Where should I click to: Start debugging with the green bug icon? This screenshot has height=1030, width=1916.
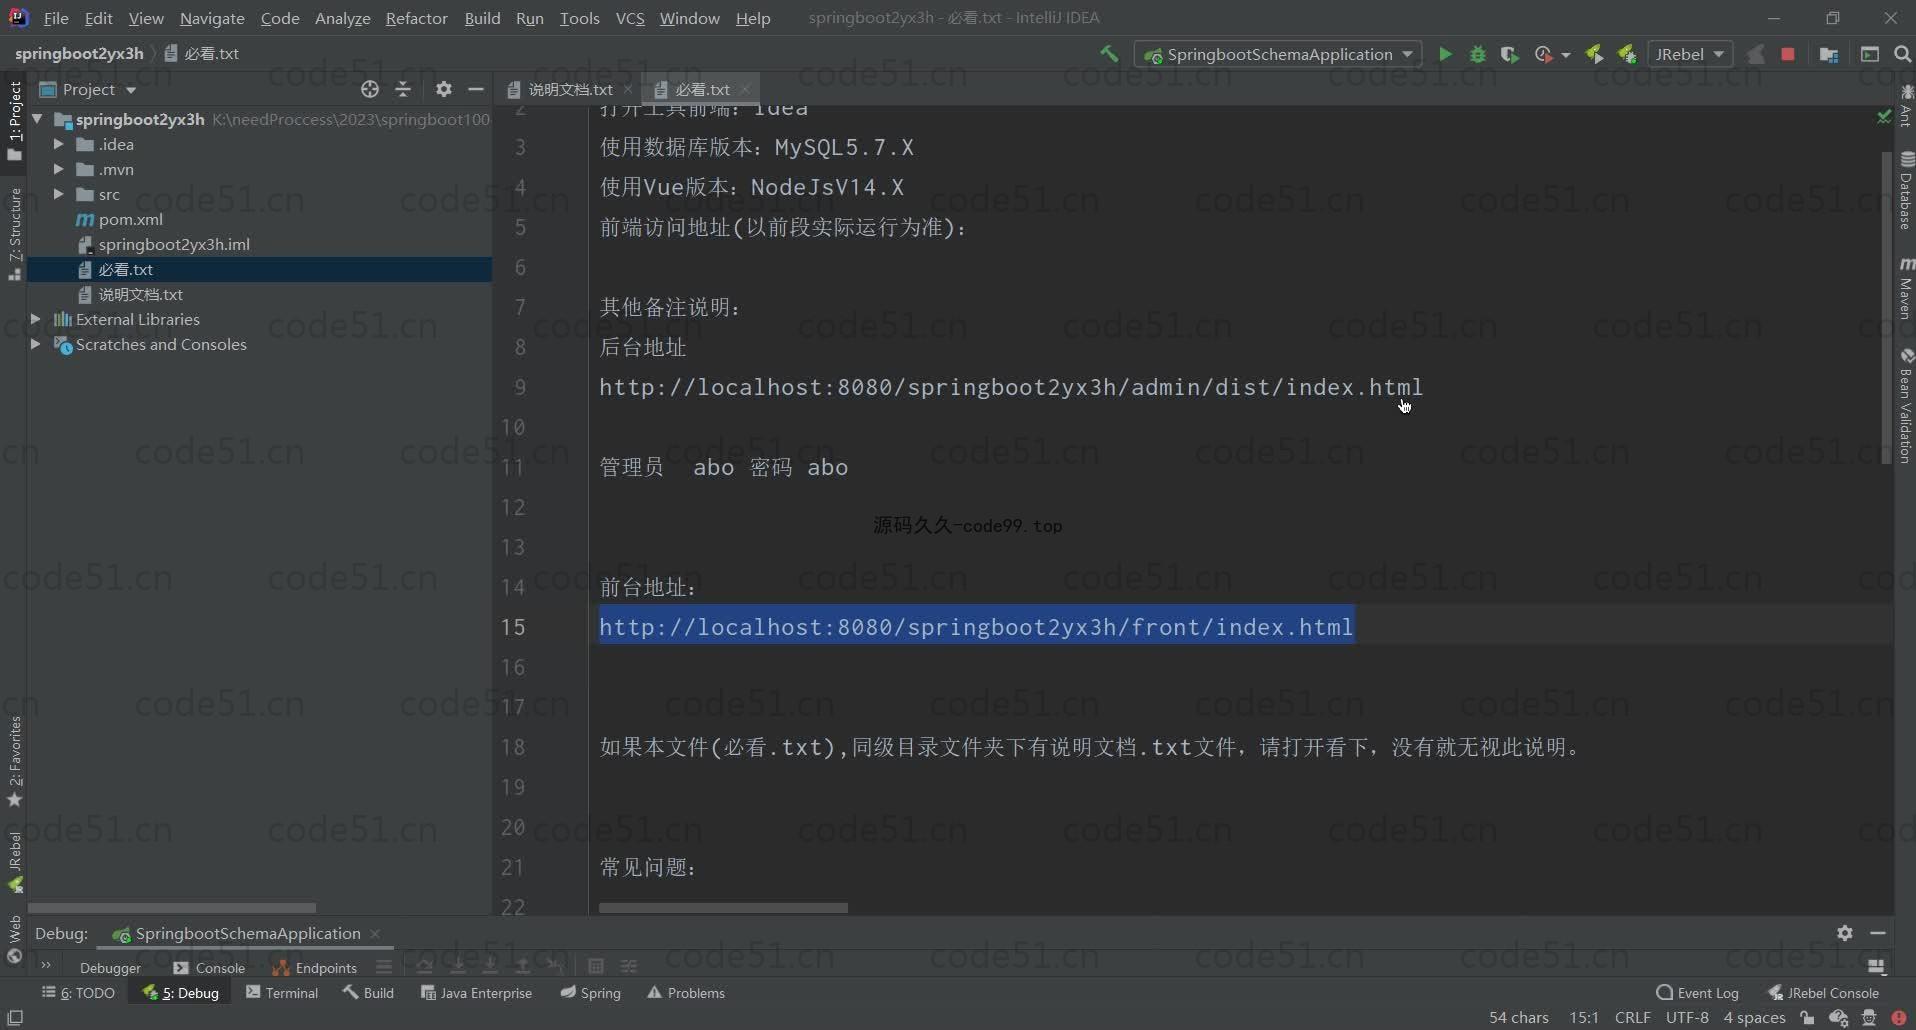point(1477,54)
